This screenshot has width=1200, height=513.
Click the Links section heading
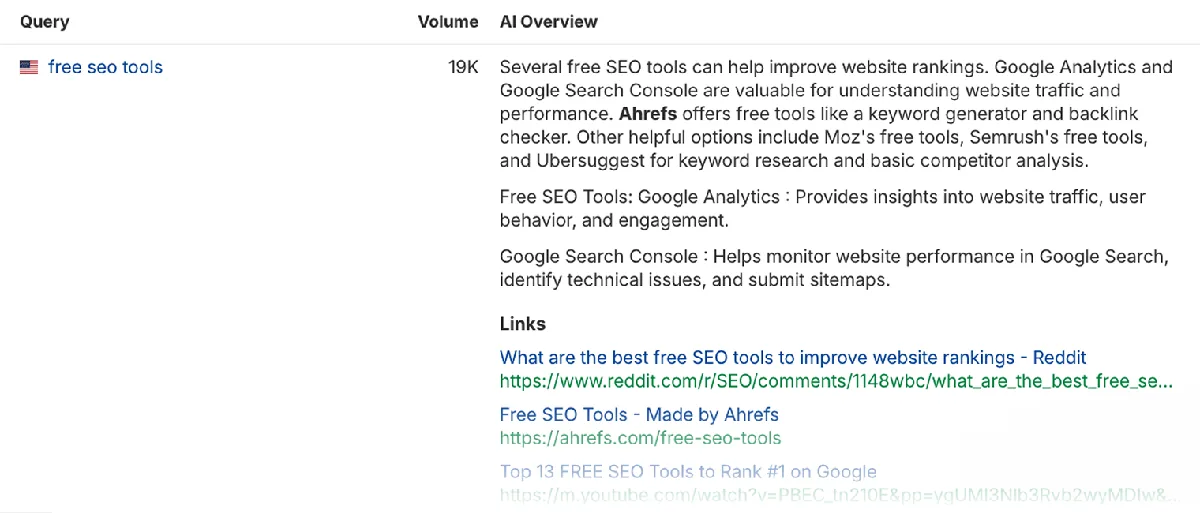pyautogui.click(x=523, y=324)
